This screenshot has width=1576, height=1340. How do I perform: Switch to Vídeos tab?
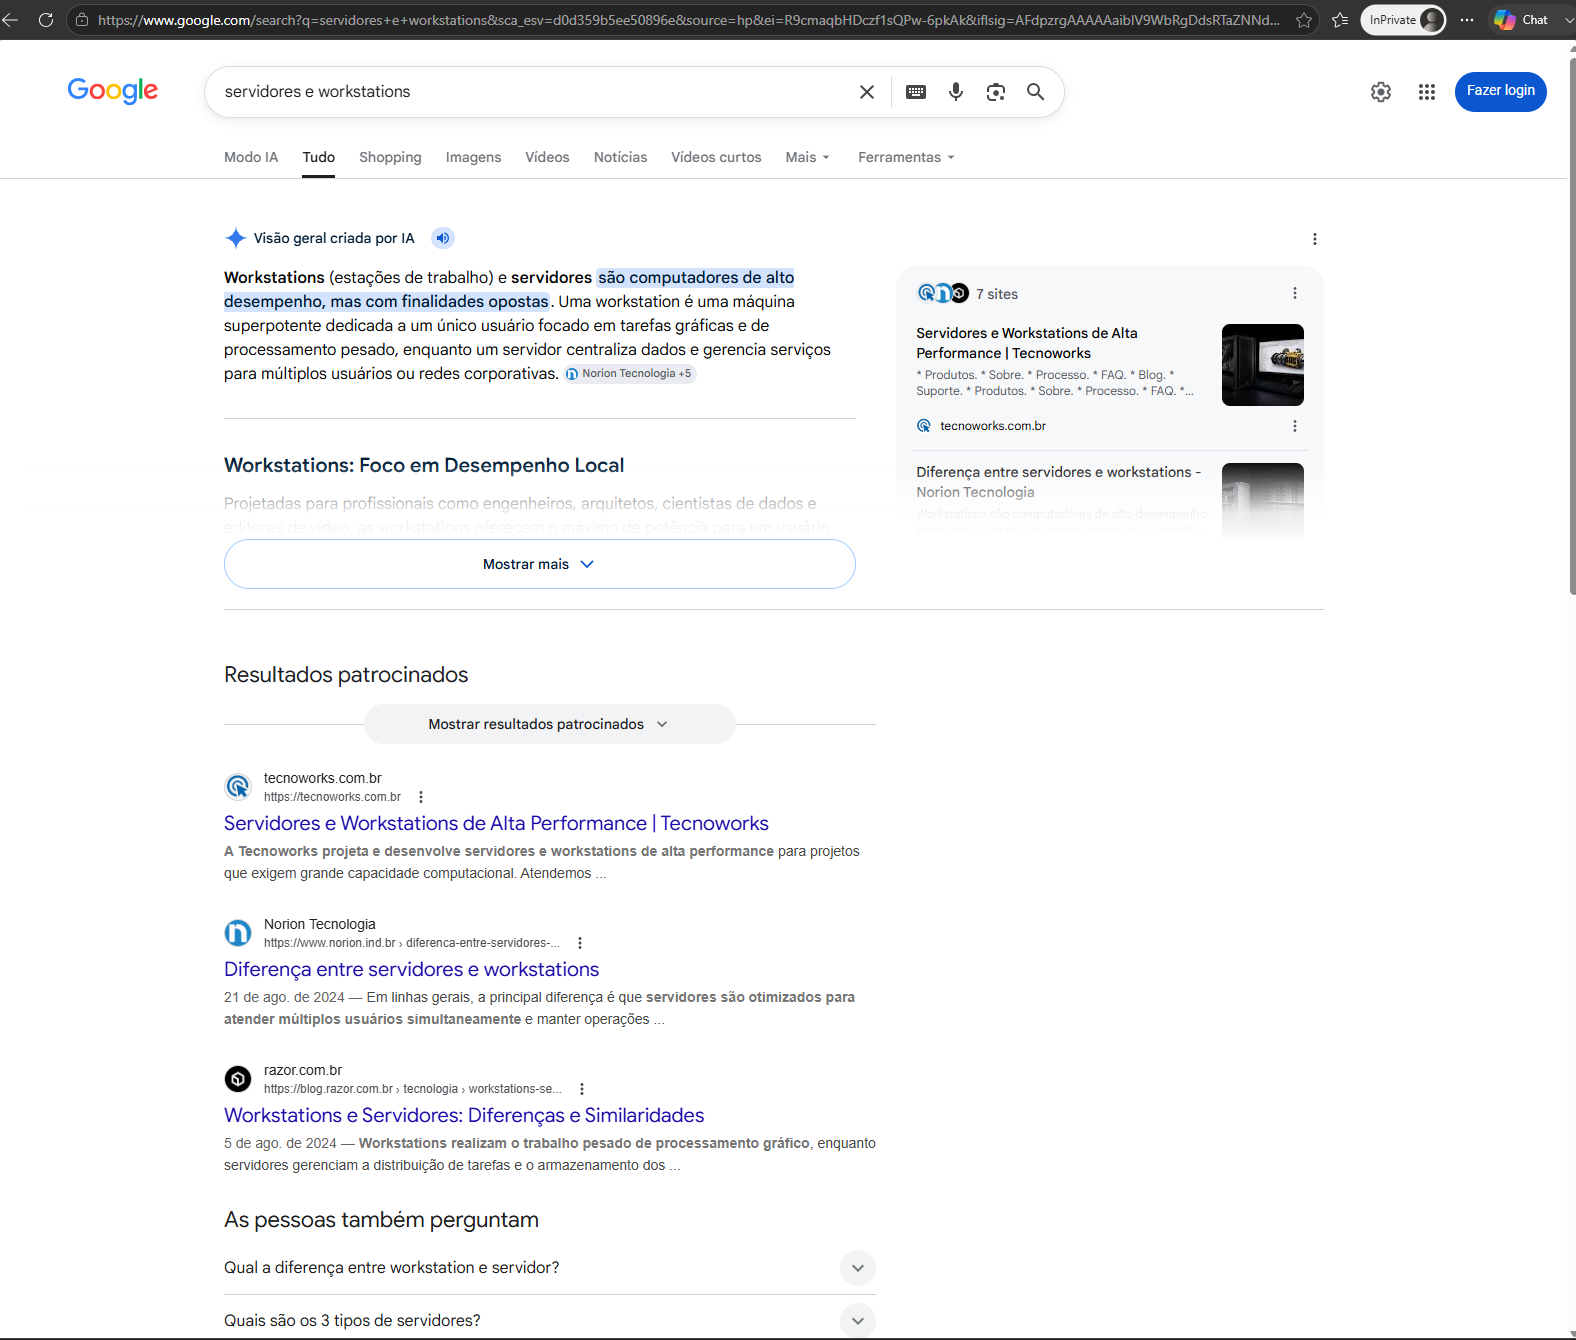pyautogui.click(x=547, y=157)
